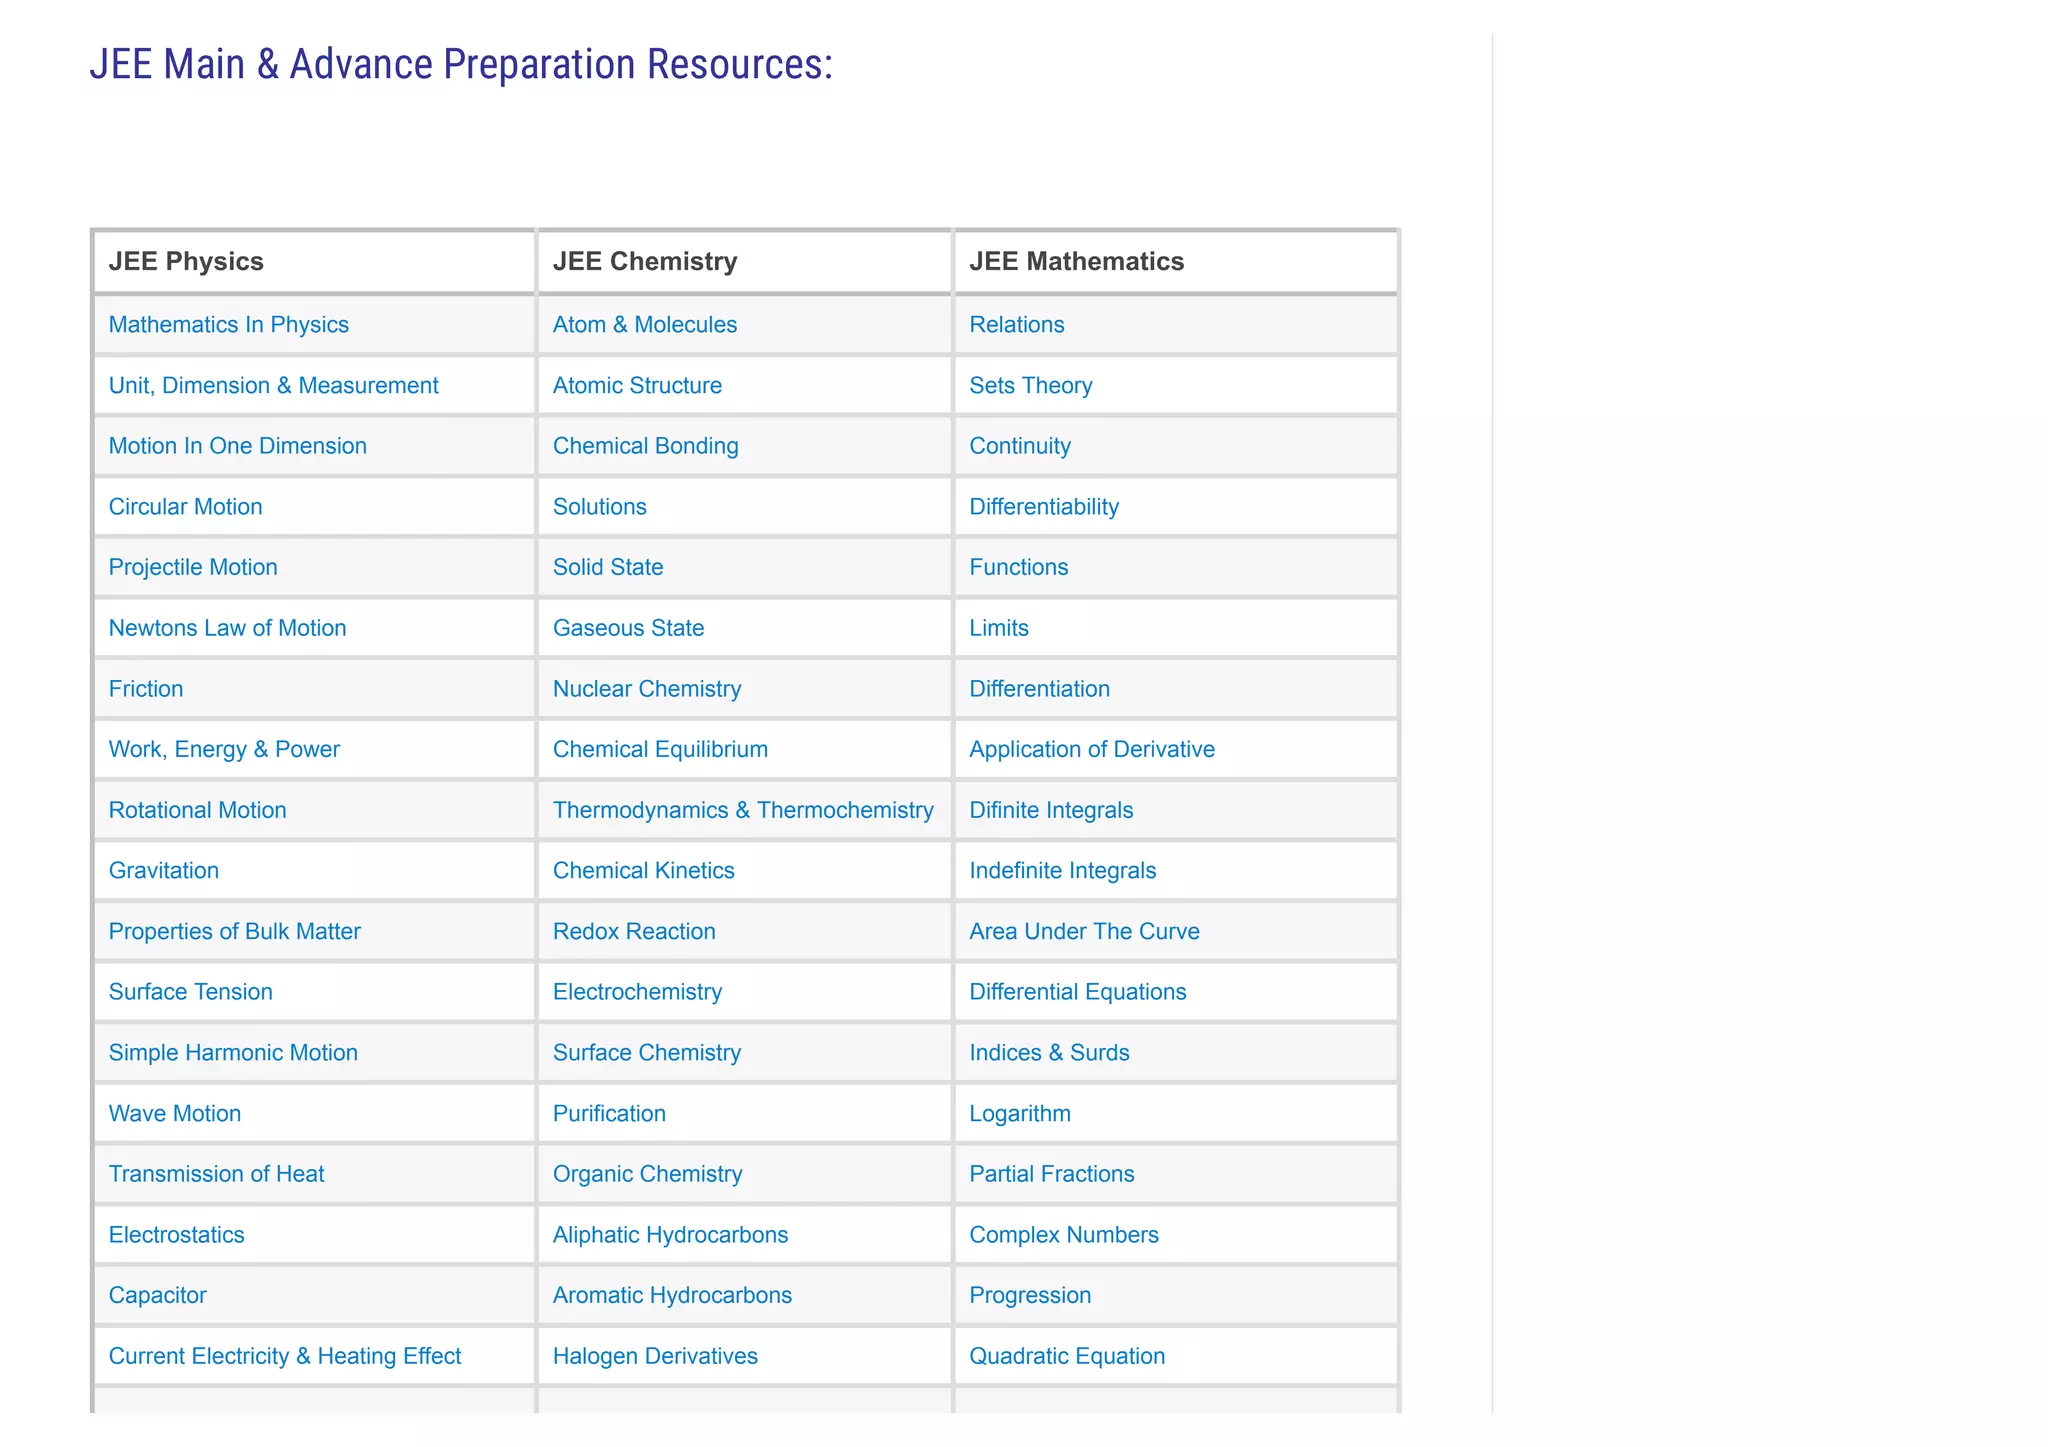Select the Newtons Law of Motion link

(x=227, y=628)
